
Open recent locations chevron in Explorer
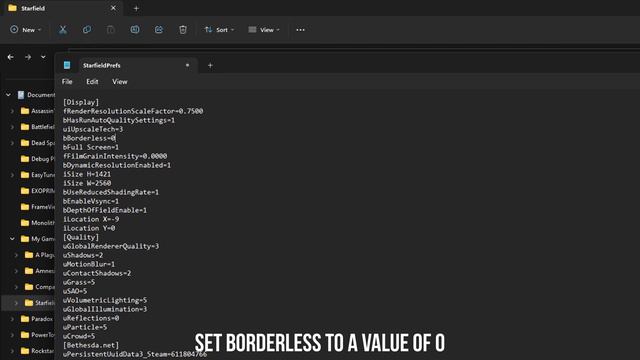43,57
